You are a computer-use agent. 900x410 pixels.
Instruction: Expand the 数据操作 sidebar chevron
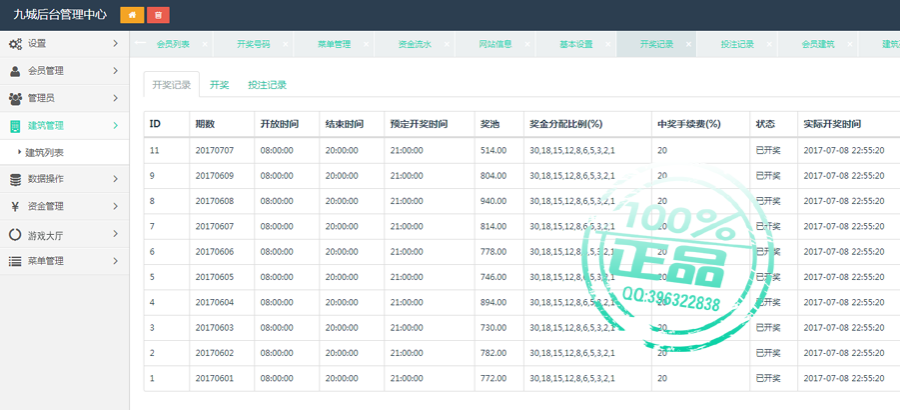115,179
